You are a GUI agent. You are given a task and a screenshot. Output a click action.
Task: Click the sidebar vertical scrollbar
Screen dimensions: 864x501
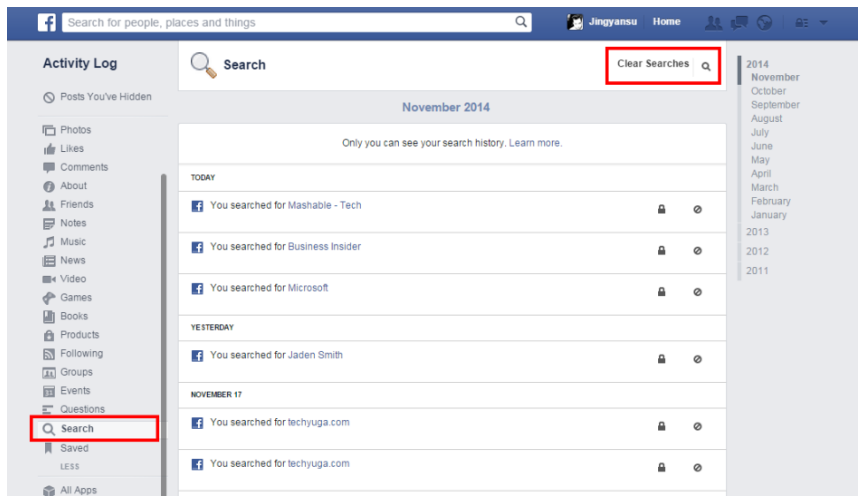coord(164,335)
